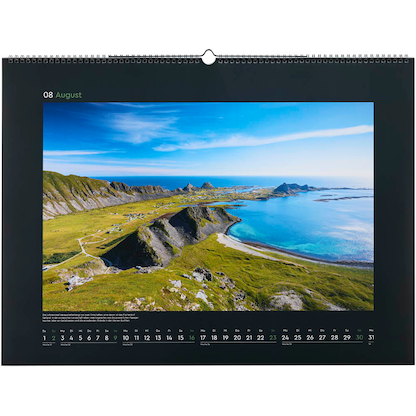
Task: Select the green date 23
Action: pyautogui.click(x=273, y=338)
